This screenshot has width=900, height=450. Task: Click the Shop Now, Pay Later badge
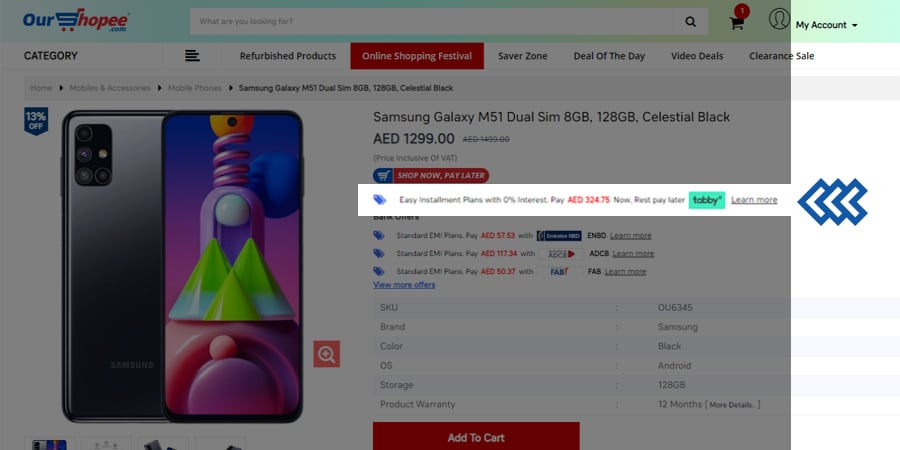(431, 176)
